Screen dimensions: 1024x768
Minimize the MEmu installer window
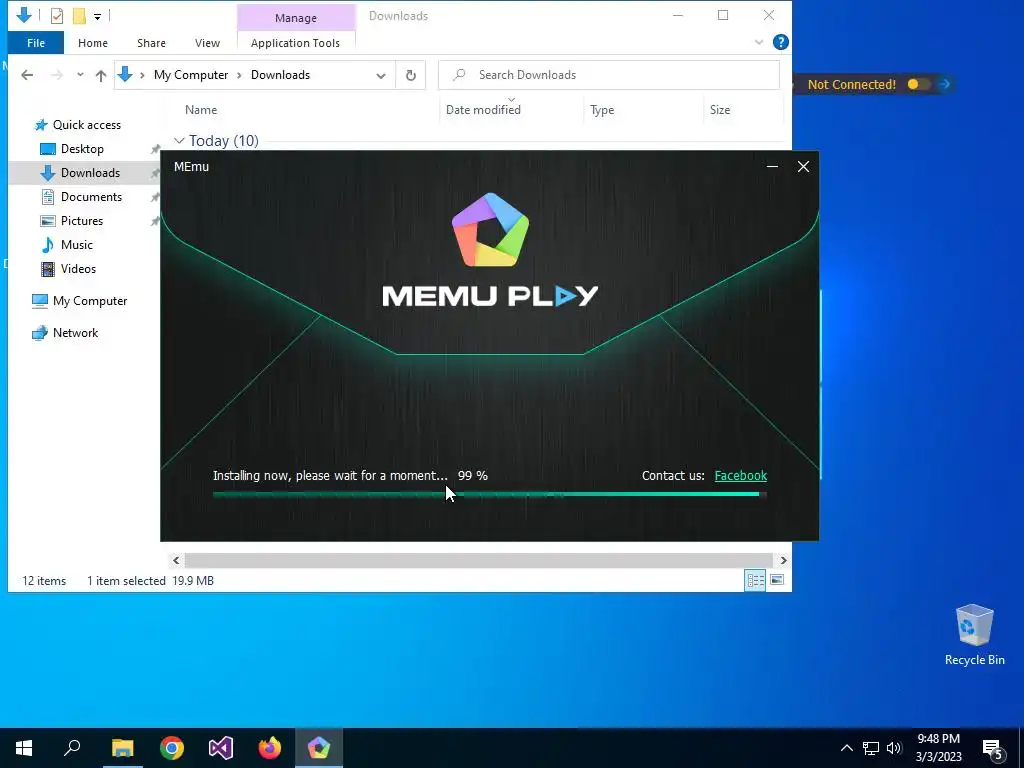(772, 167)
